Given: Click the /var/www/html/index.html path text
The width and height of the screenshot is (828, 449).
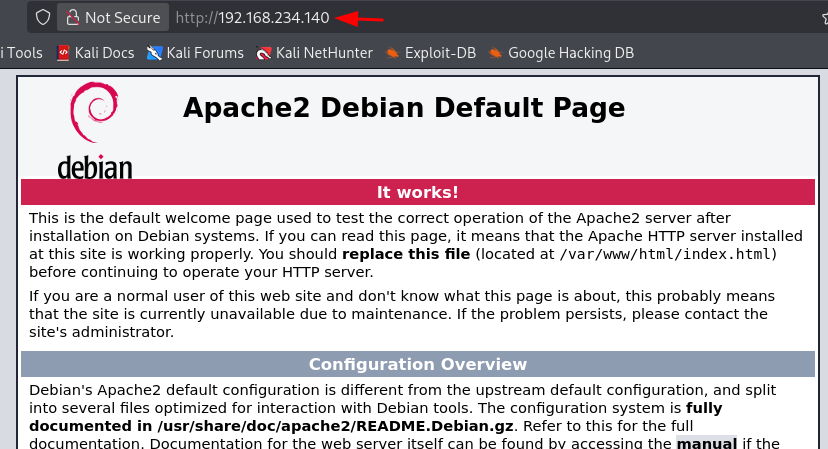Looking at the screenshot, I should 665,254.
